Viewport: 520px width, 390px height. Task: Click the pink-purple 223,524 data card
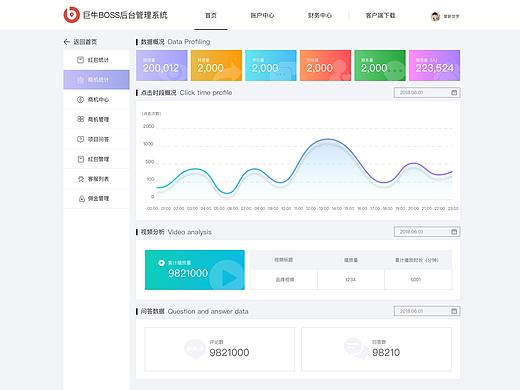[x=434, y=65]
